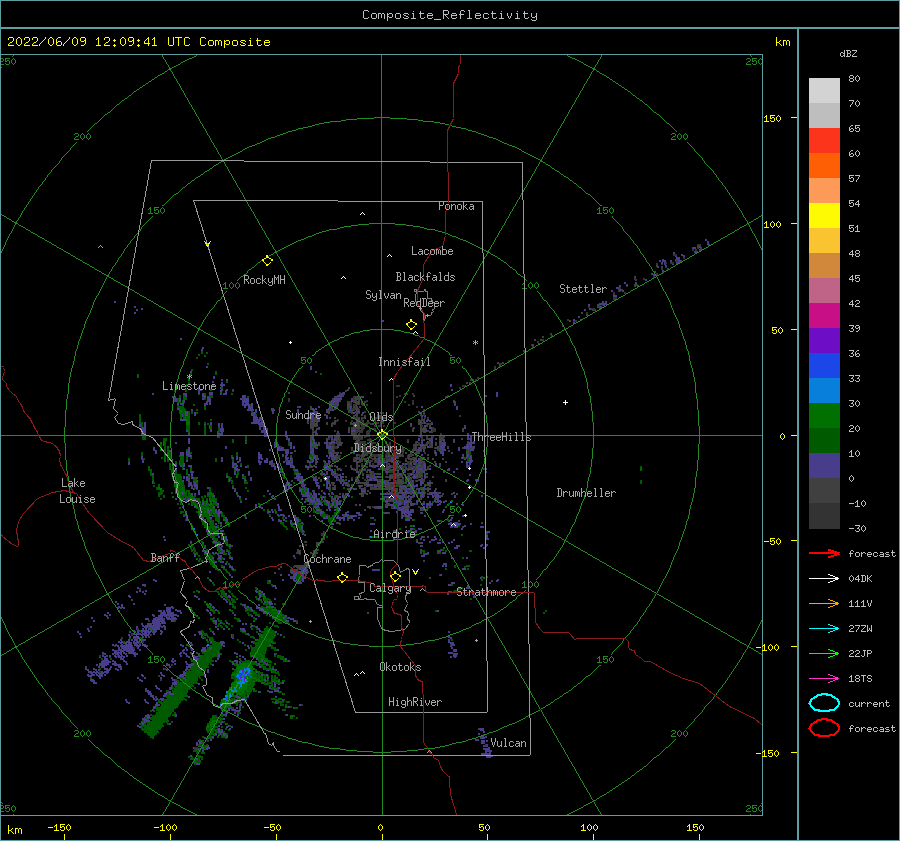Click the yellow diamond marker below Cochrane
The width and height of the screenshot is (900, 841).
point(342,578)
